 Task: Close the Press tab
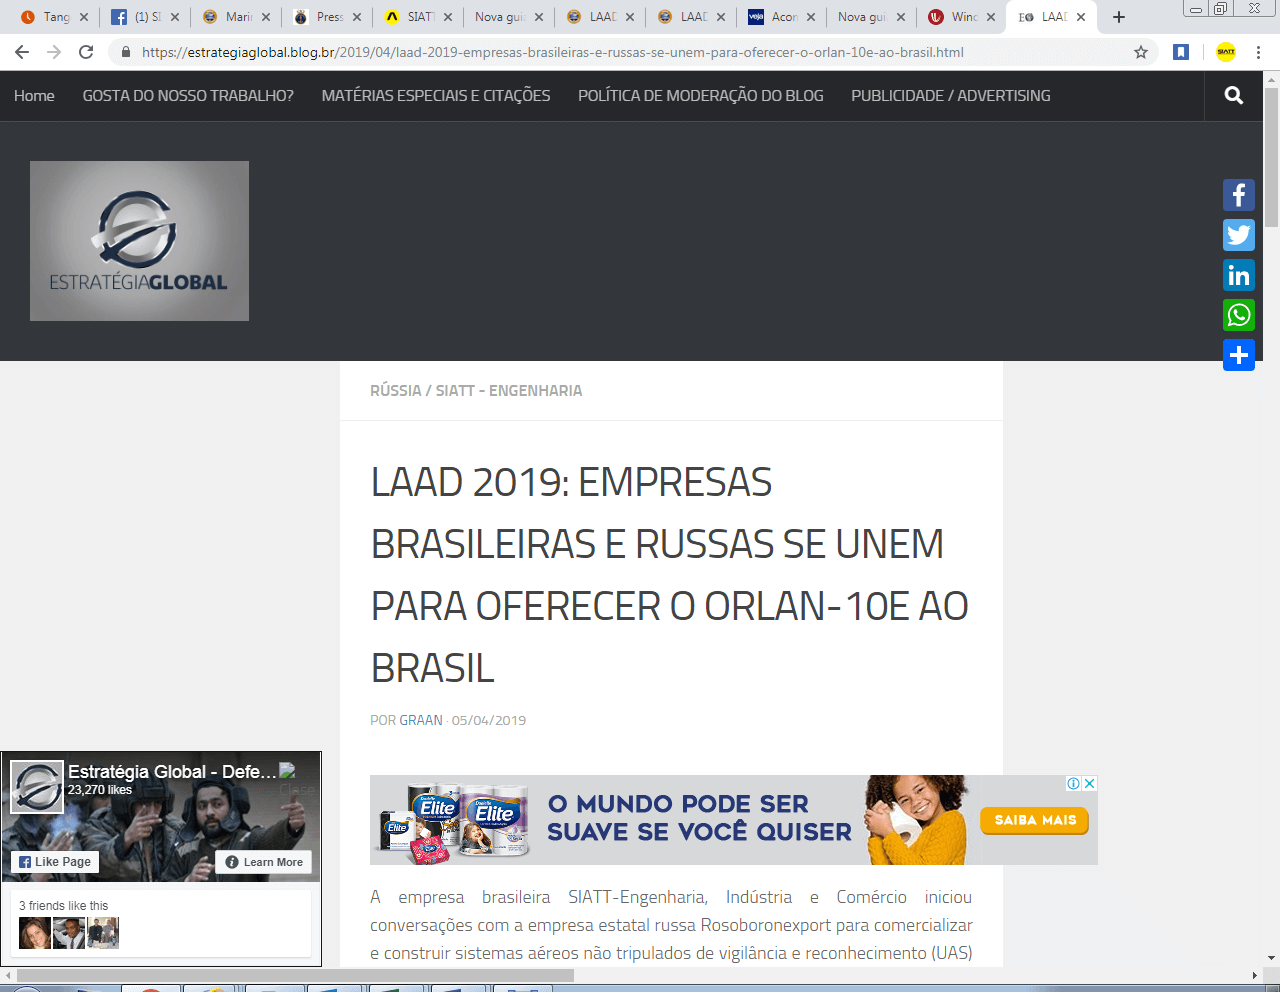(x=357, y=17)
